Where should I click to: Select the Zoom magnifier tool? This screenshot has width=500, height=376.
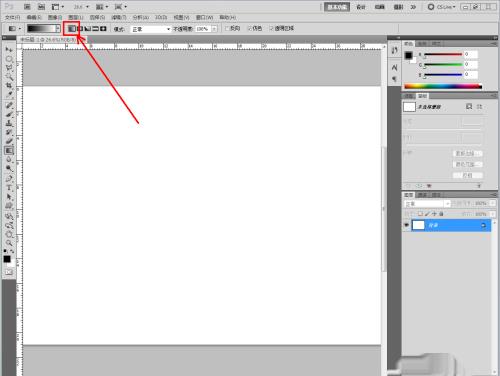pyautogui.click(x=9, y=243)
